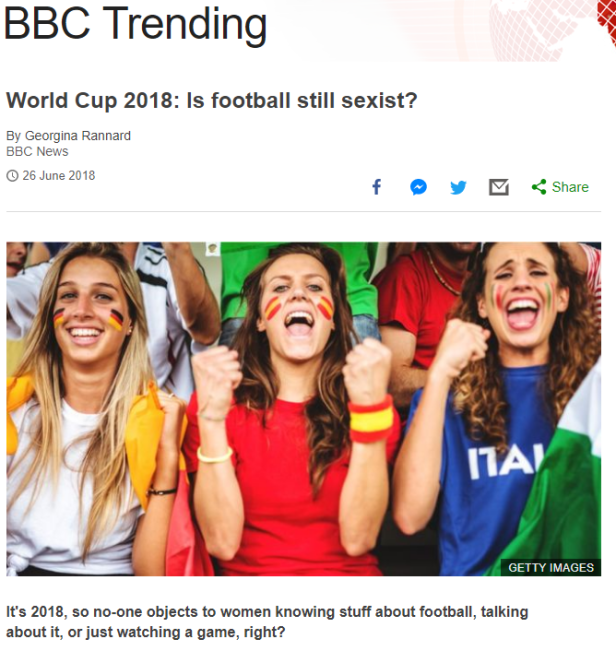
Task: Click the blue ITALIA shirt in the photo
Action: click(x=490, y=470)
